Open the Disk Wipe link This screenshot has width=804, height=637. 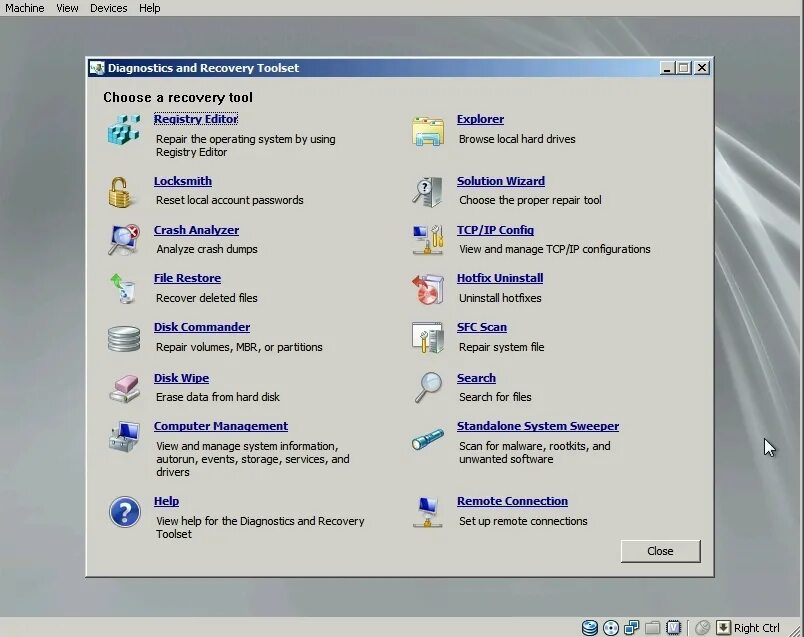(182, 378)
